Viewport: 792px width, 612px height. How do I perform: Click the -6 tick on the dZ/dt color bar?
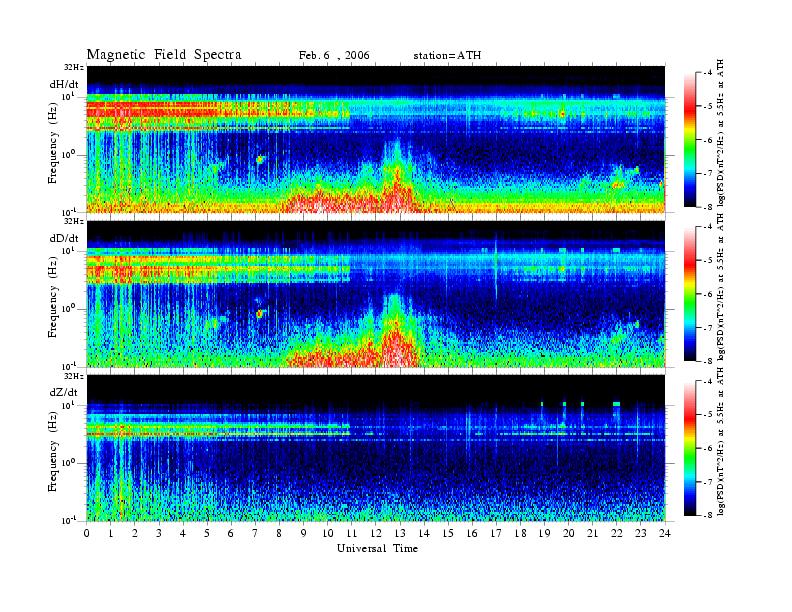(x=708, y=448)
